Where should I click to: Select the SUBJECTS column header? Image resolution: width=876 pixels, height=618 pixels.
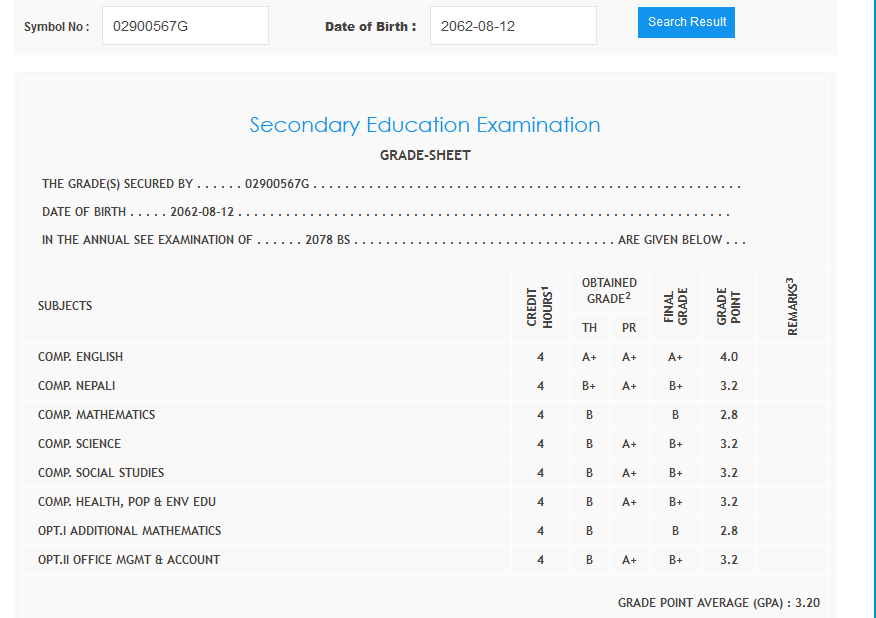click(x=65, y=306)
